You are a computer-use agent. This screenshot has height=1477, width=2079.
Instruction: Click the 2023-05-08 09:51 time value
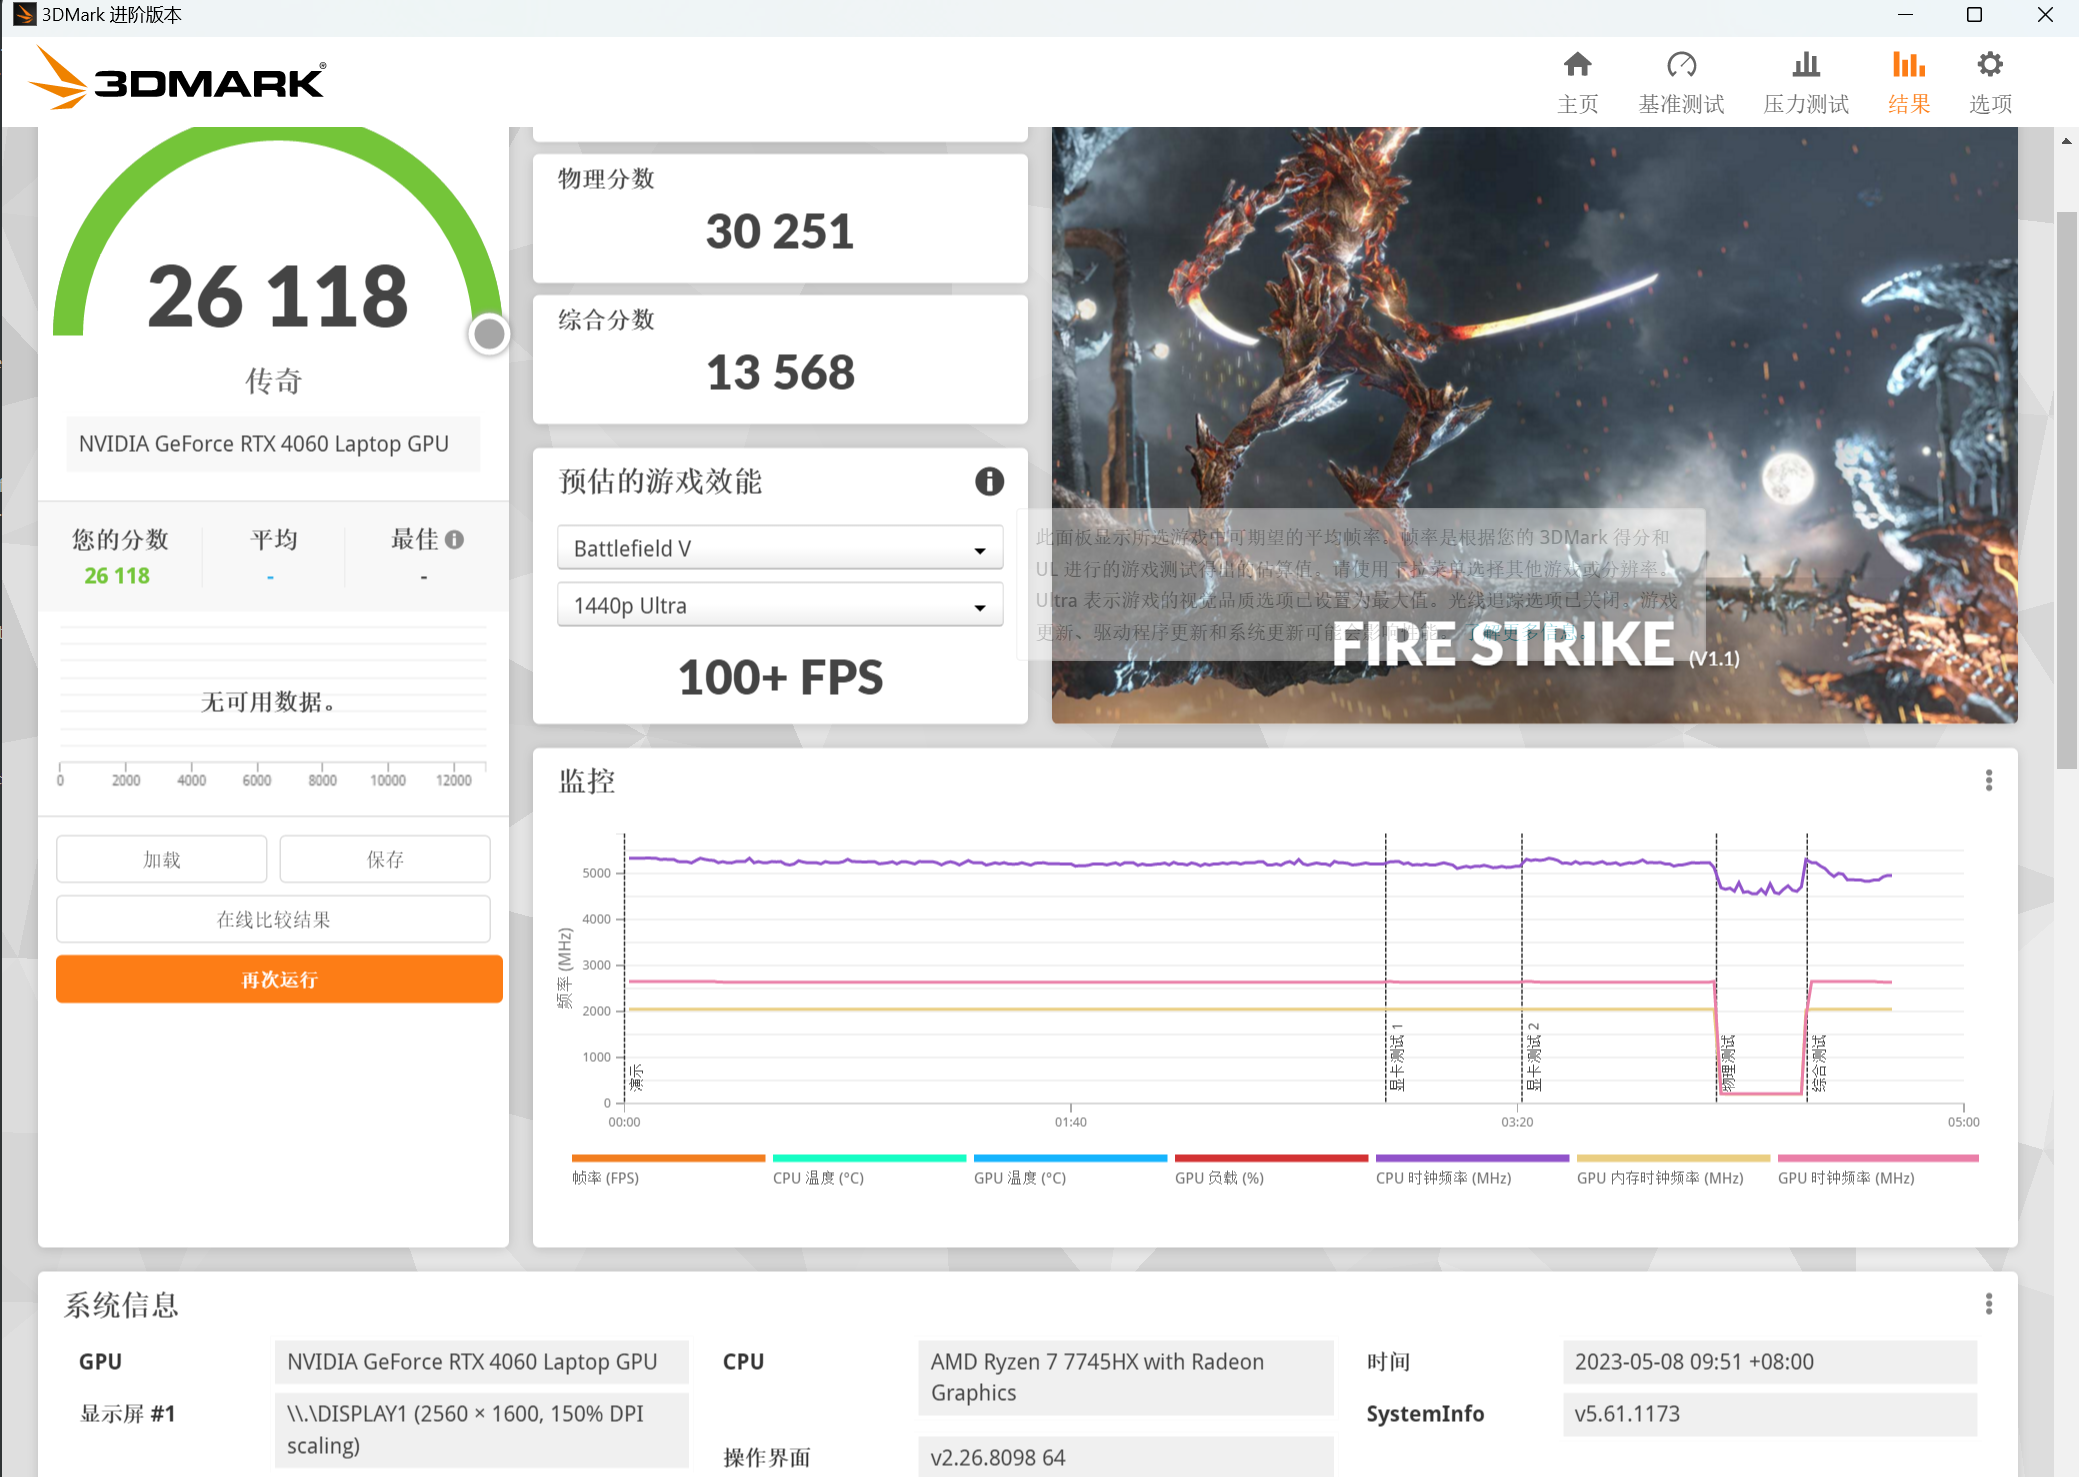click(x=1769, y=1362)
